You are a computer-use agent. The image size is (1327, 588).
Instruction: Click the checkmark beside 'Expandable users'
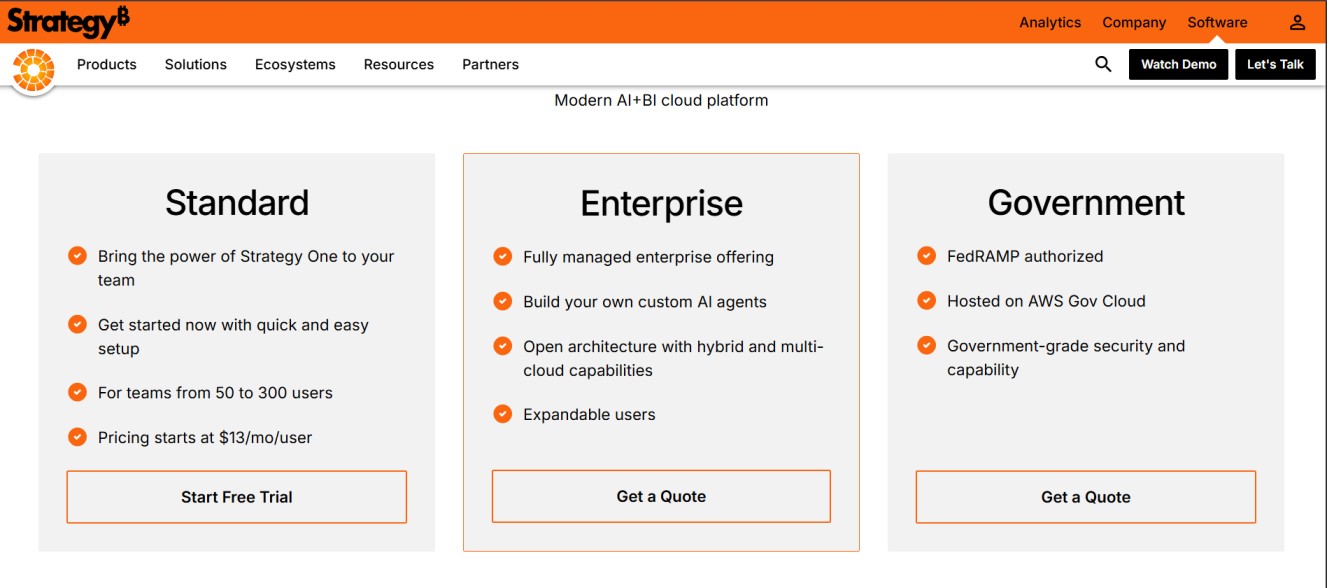[x=502, y=413]
